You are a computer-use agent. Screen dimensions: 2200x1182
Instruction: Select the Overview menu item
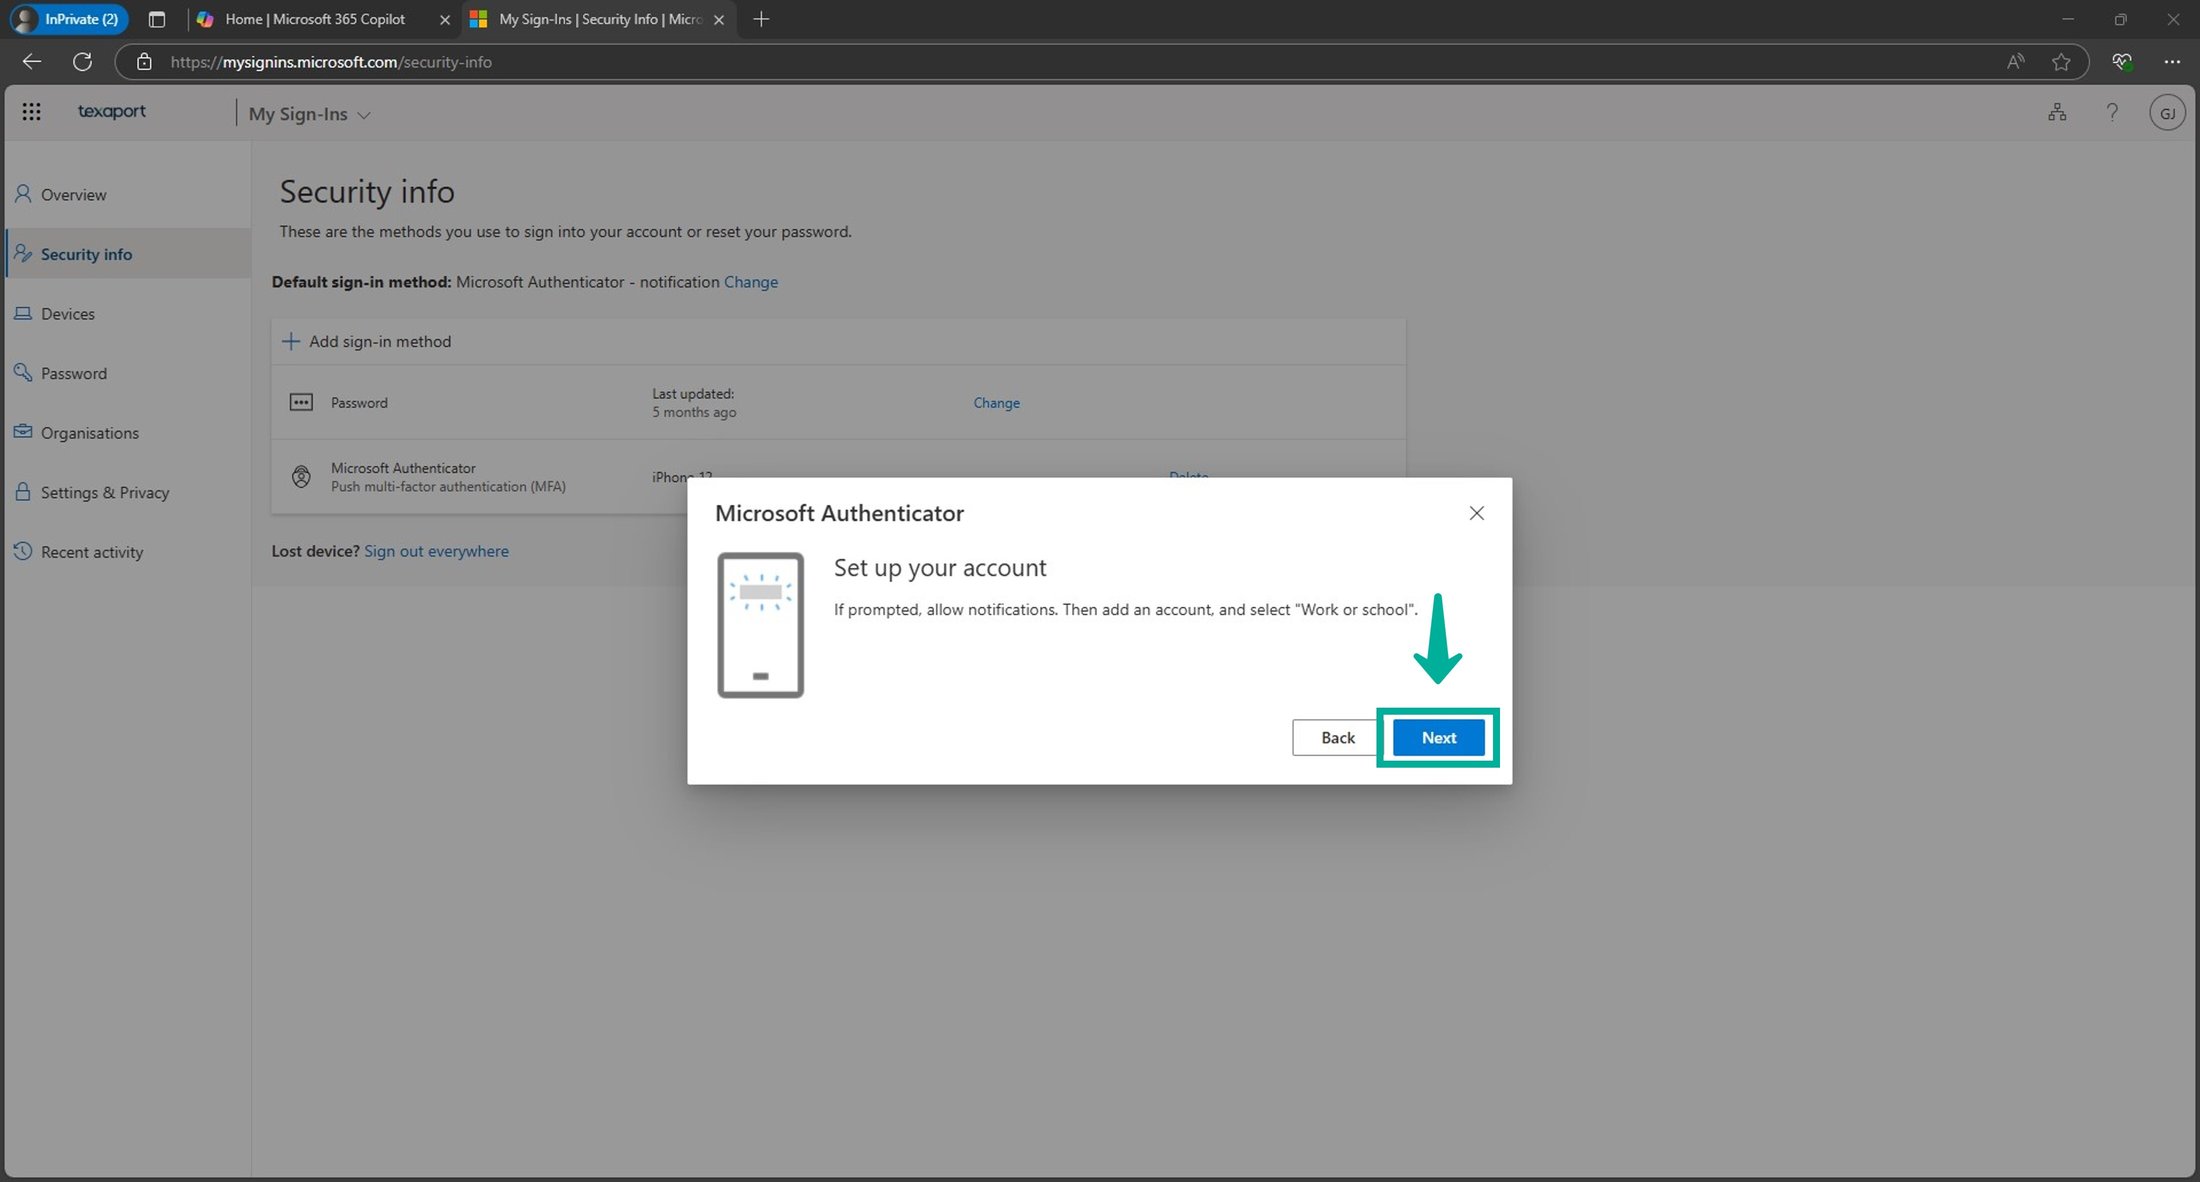(x=72, y=194)
